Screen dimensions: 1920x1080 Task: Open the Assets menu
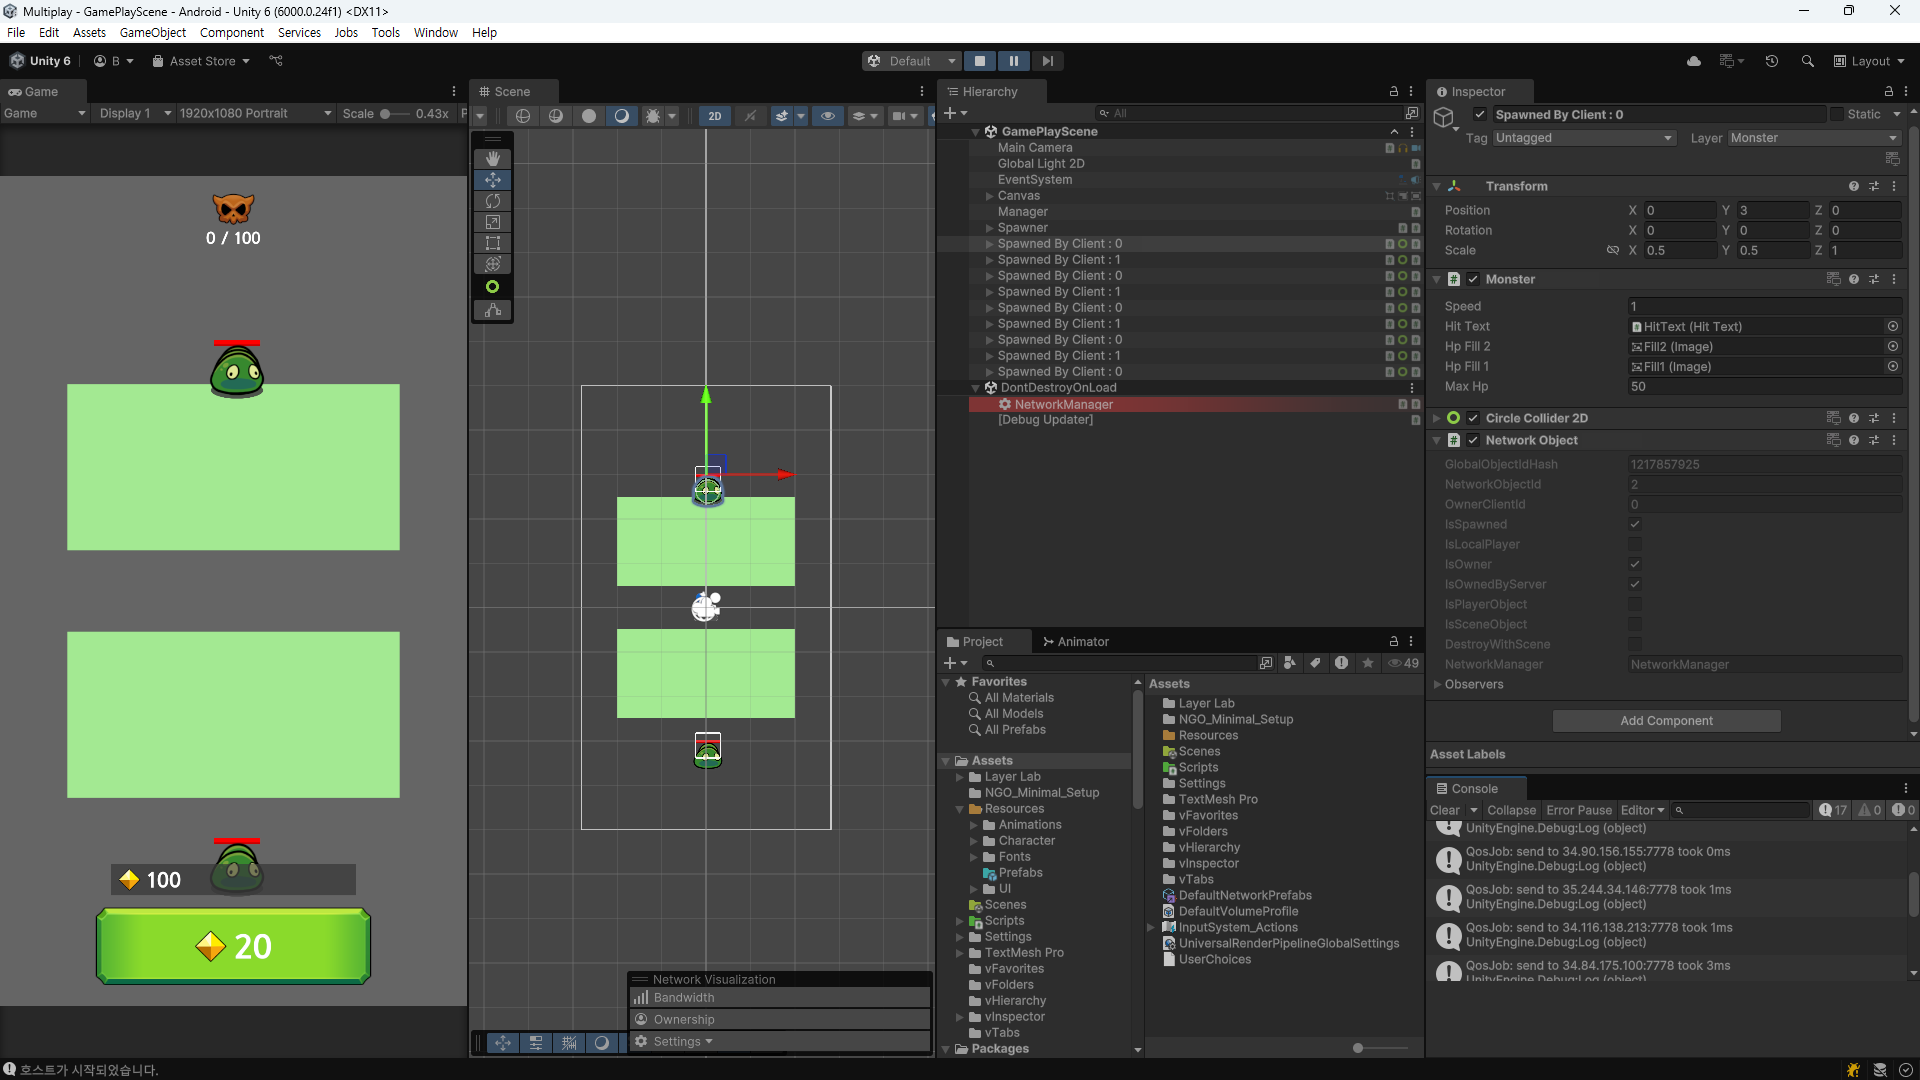click(x=89, y=33)
